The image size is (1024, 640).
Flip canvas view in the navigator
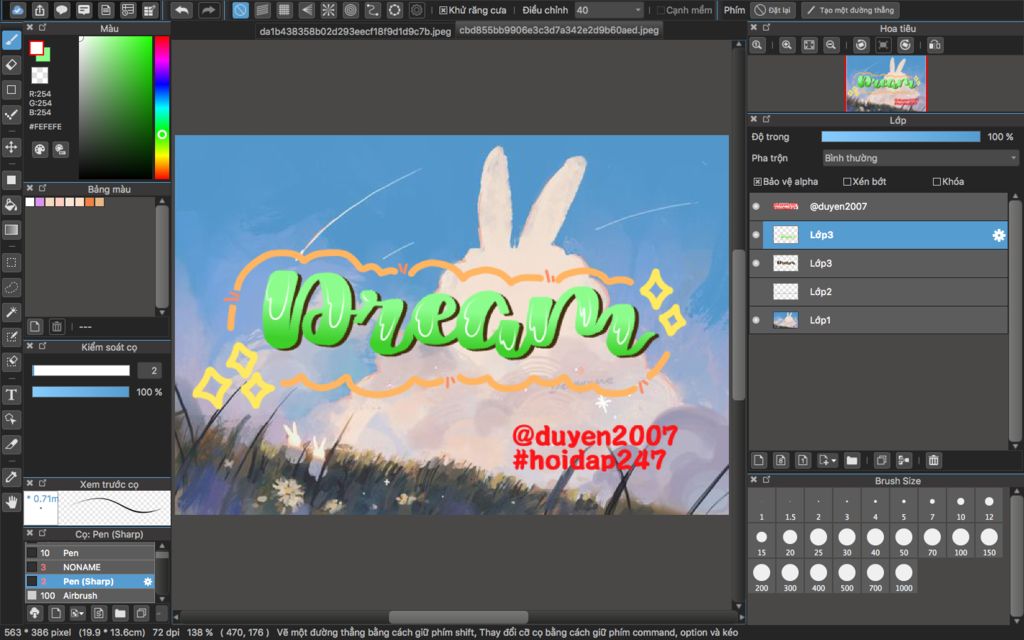point(935,45)
